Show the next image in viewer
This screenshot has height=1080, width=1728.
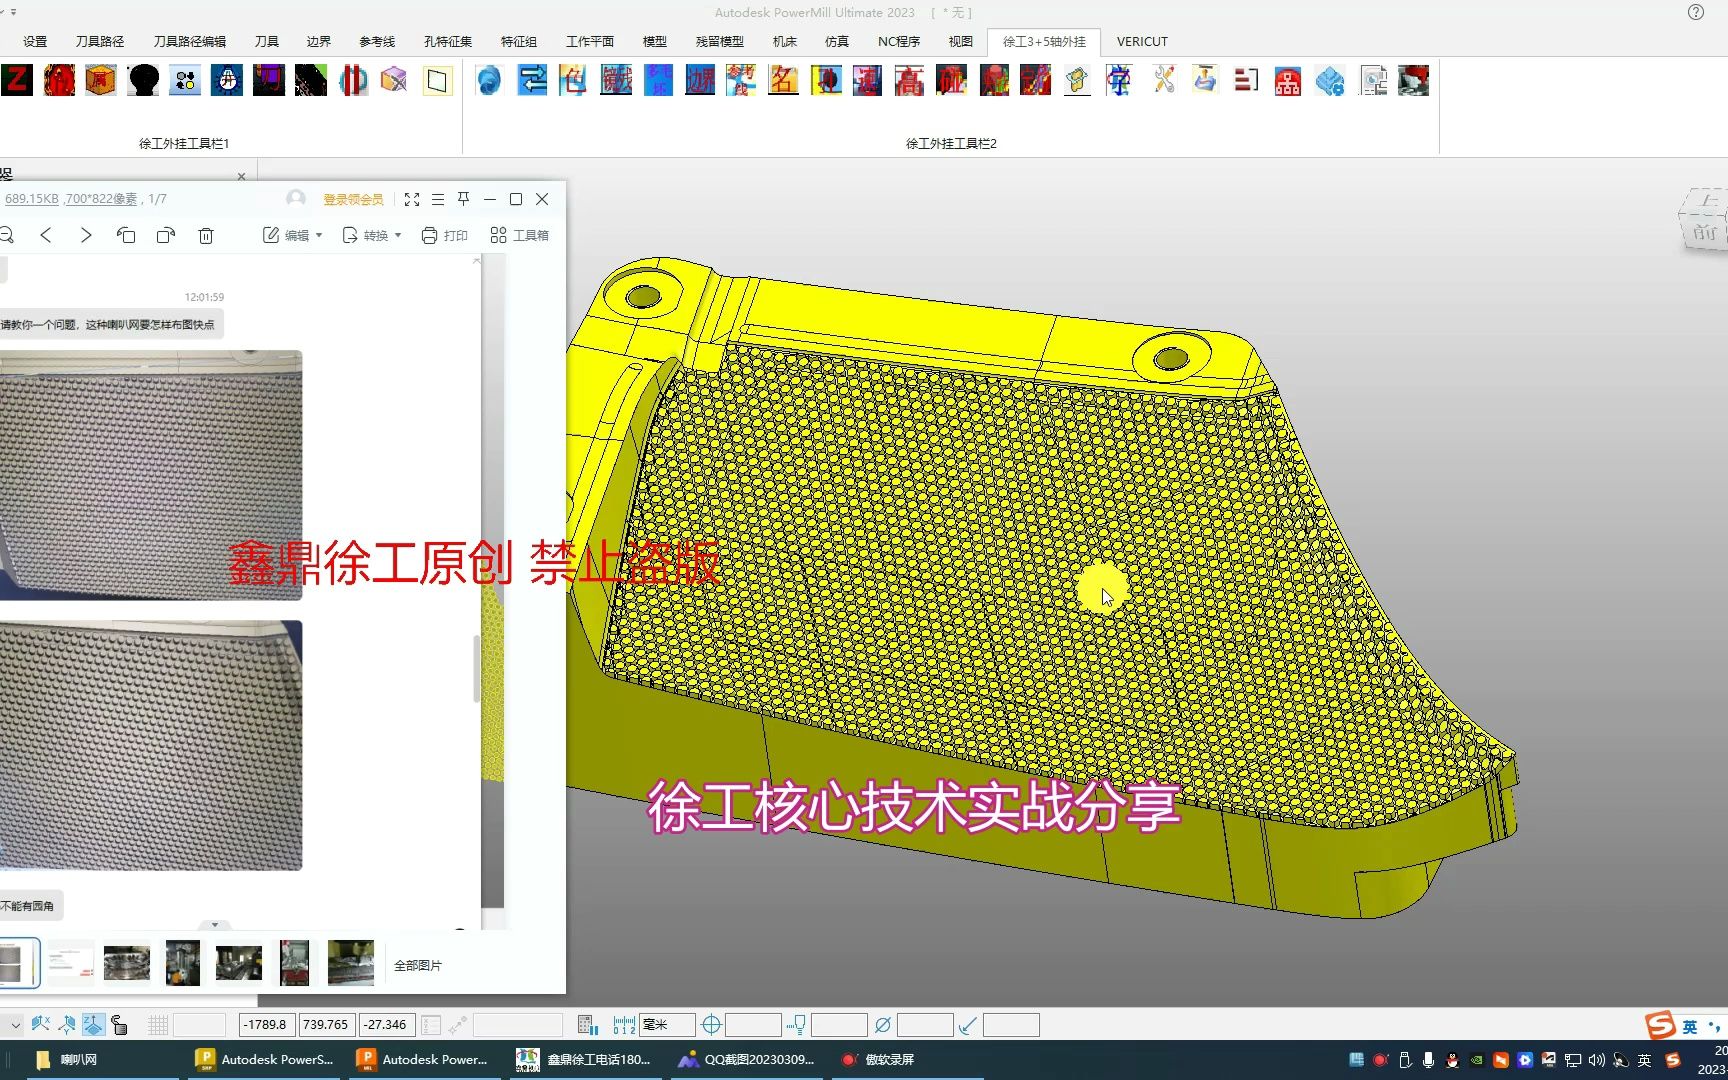coord(86,235)
